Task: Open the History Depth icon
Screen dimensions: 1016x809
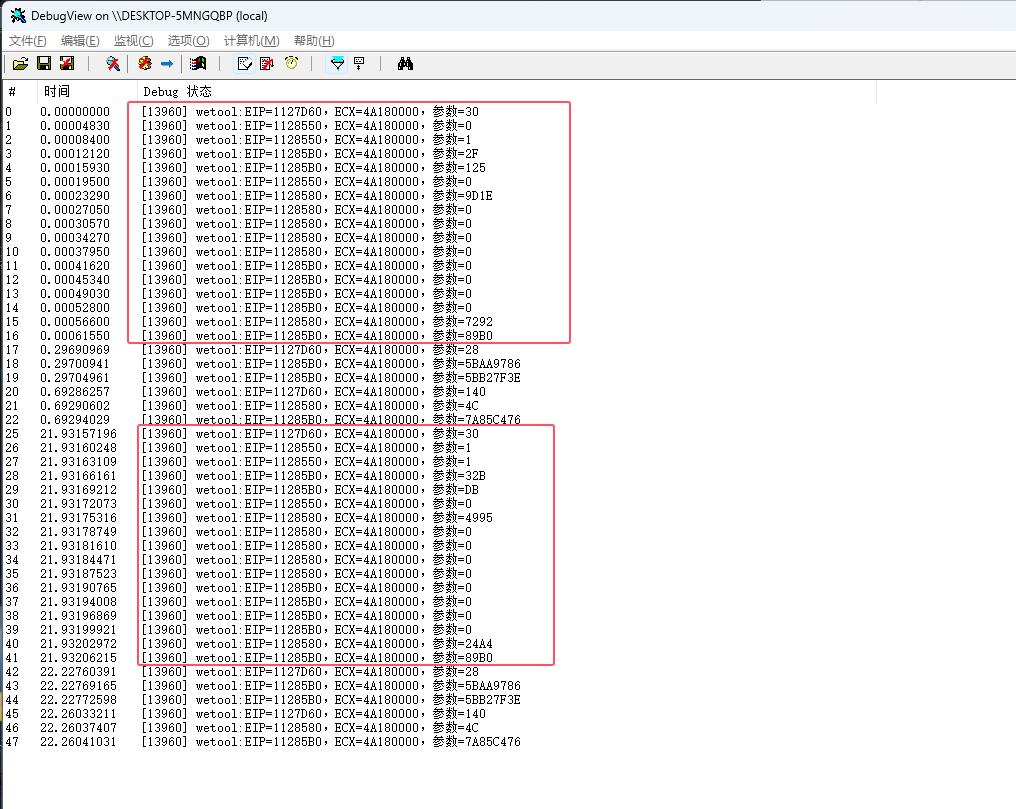Action: click(x=360, y=63)
